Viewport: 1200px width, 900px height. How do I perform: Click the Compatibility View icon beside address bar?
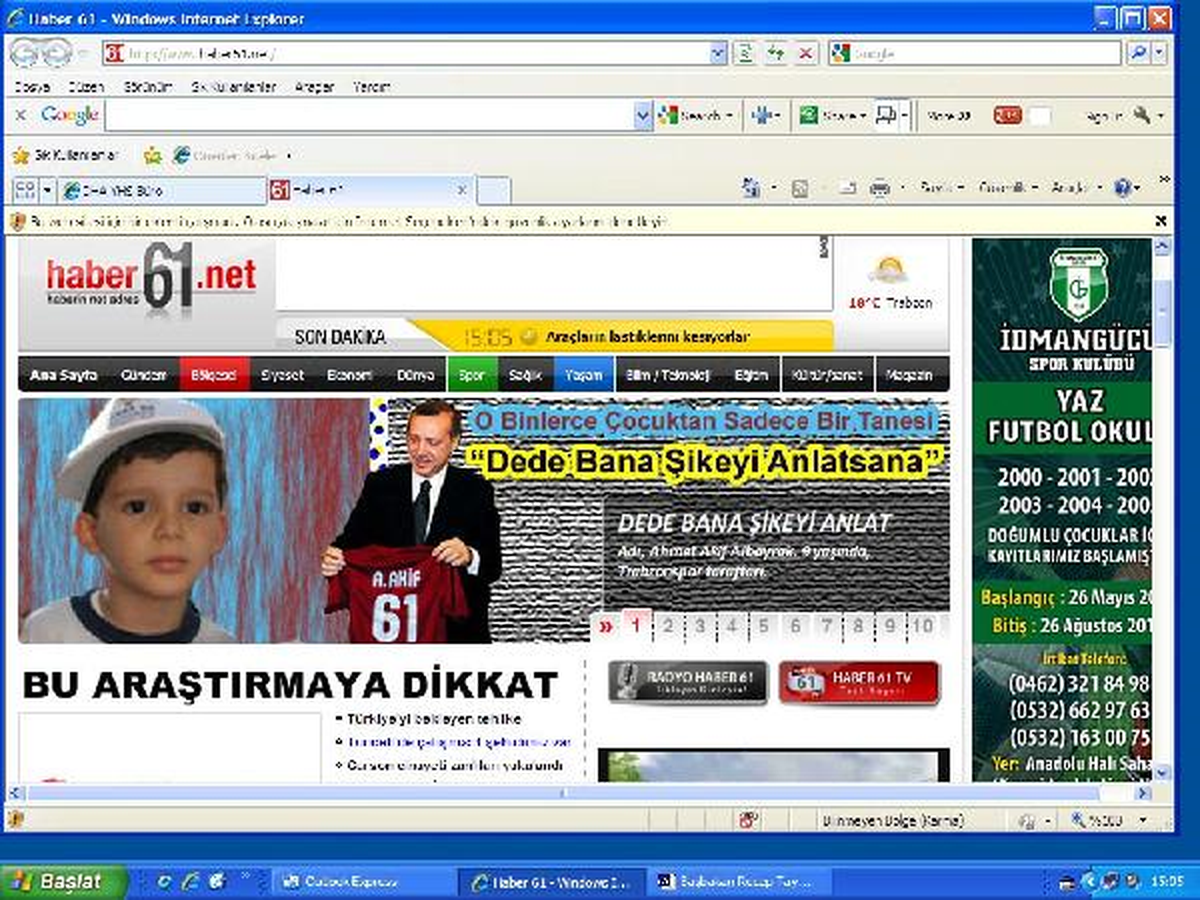coord(744,53)
